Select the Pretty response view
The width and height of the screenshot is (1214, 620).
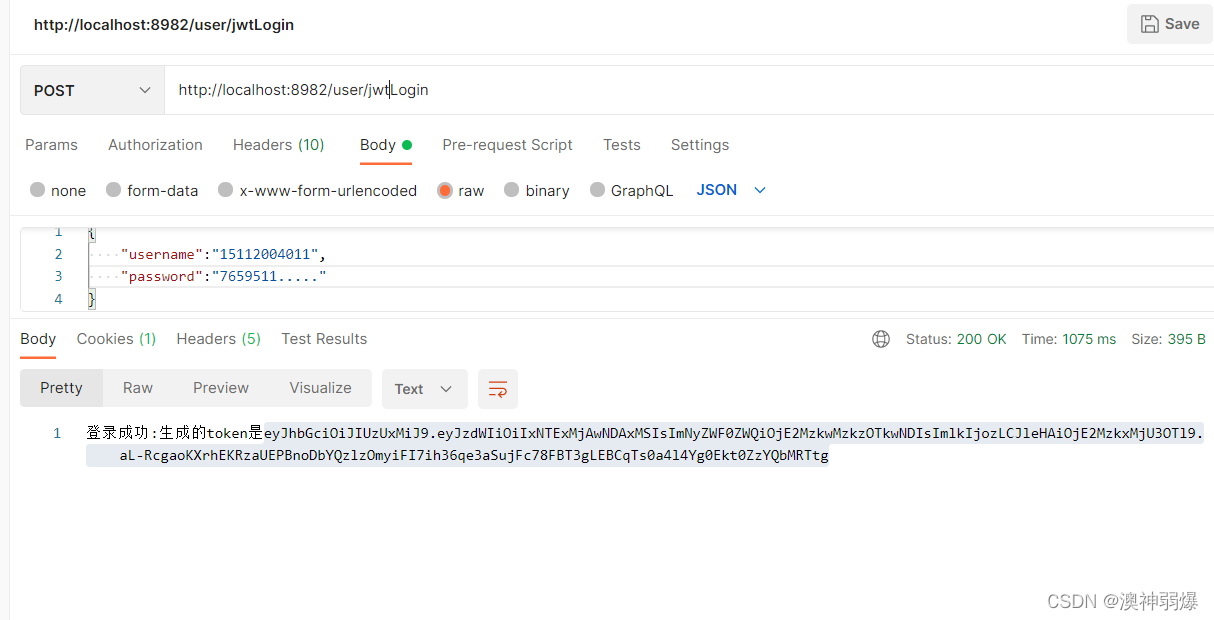click(61, 388)
